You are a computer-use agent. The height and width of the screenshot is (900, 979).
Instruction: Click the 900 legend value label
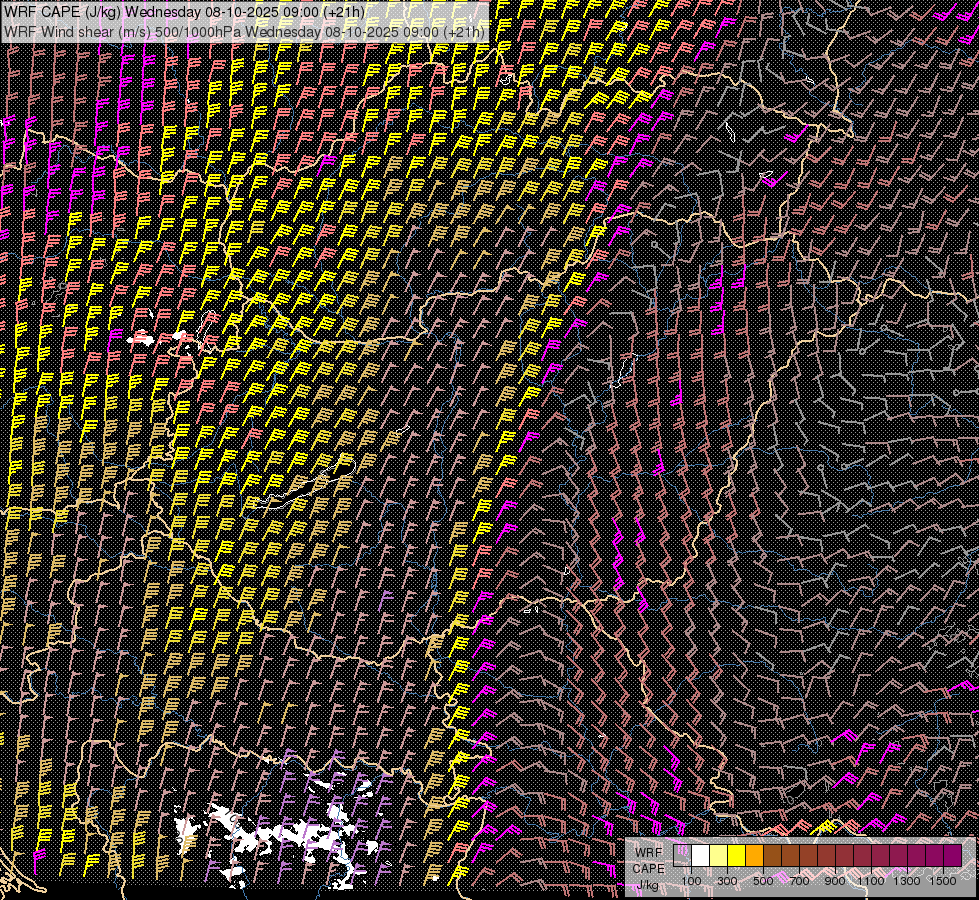click(835, 881)
